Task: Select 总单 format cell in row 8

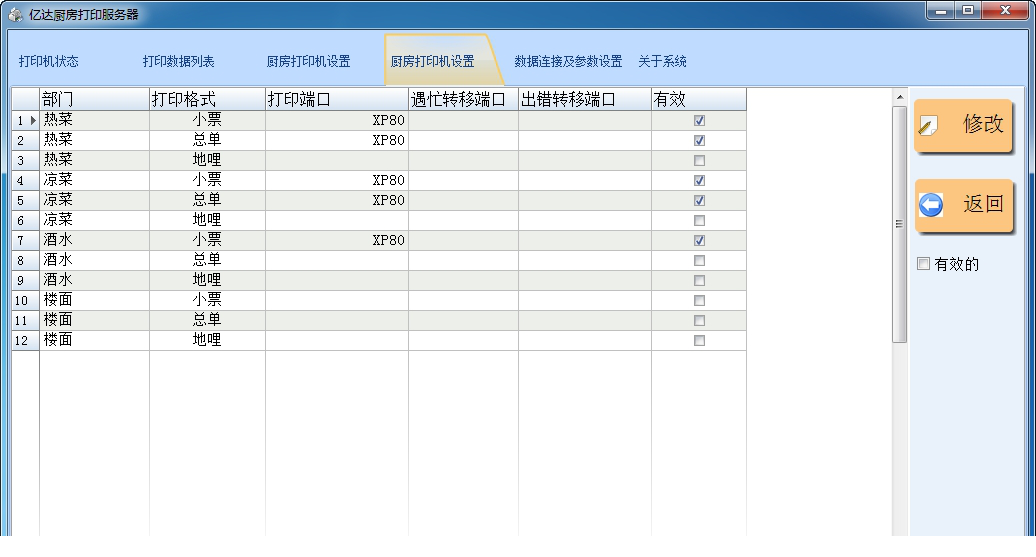Action: (207, 260)
